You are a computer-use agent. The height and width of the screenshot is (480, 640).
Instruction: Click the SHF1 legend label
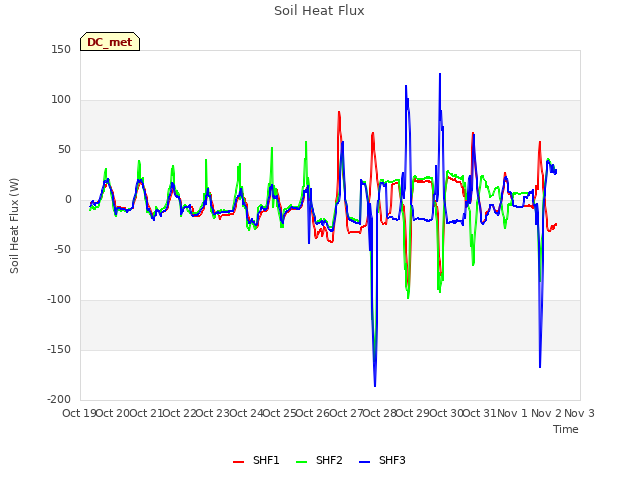(266, 460)
